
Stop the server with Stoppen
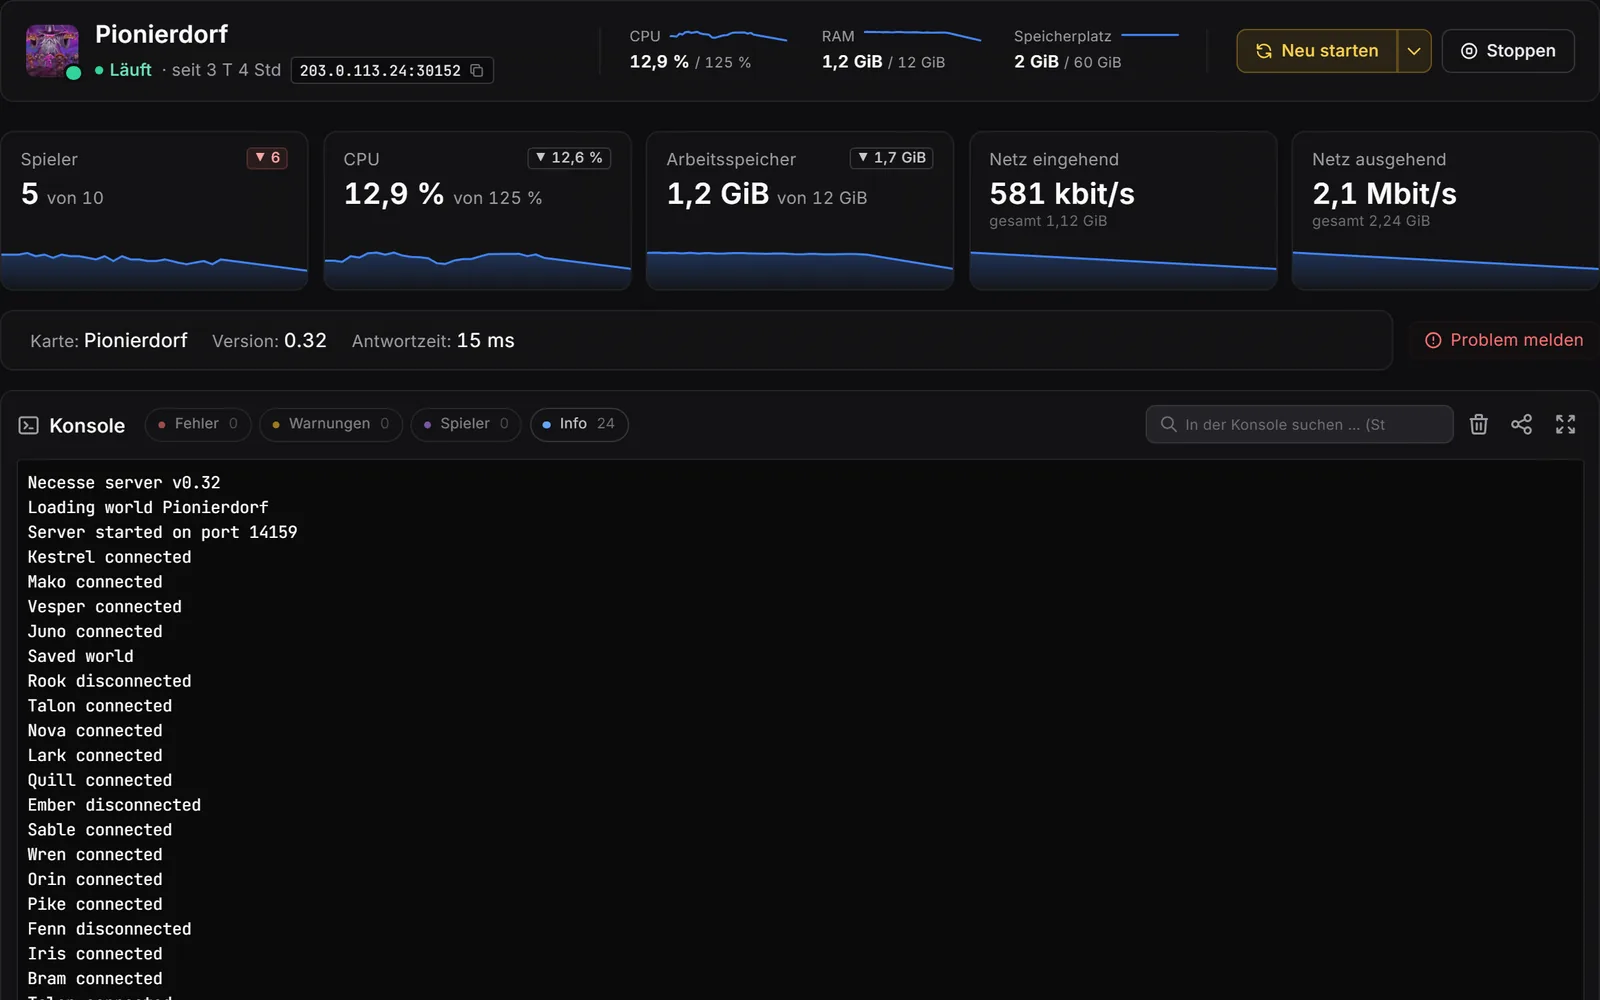point(1508,51)
